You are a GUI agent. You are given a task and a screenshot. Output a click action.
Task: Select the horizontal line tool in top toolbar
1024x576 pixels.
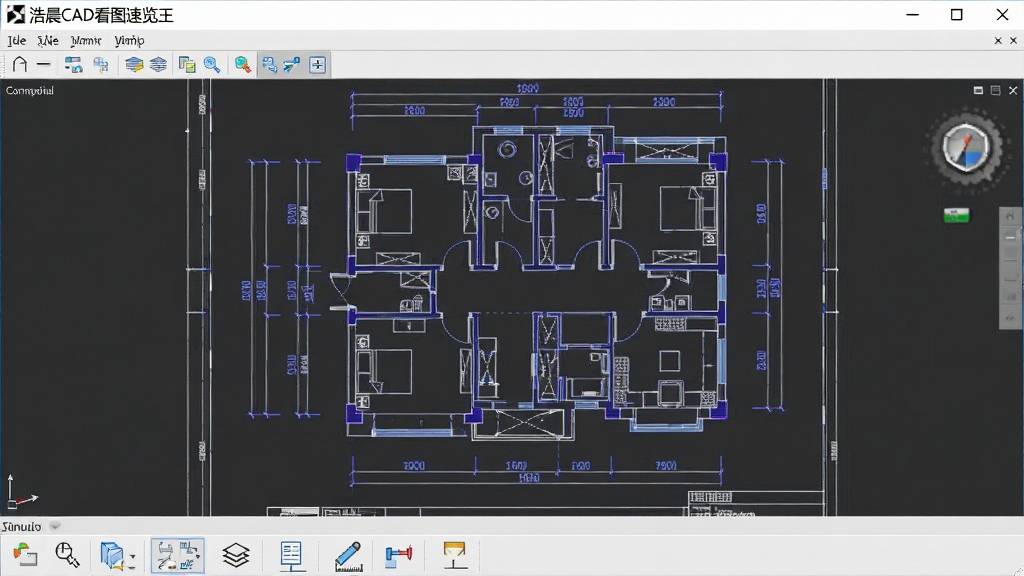[x=44, y=64]
